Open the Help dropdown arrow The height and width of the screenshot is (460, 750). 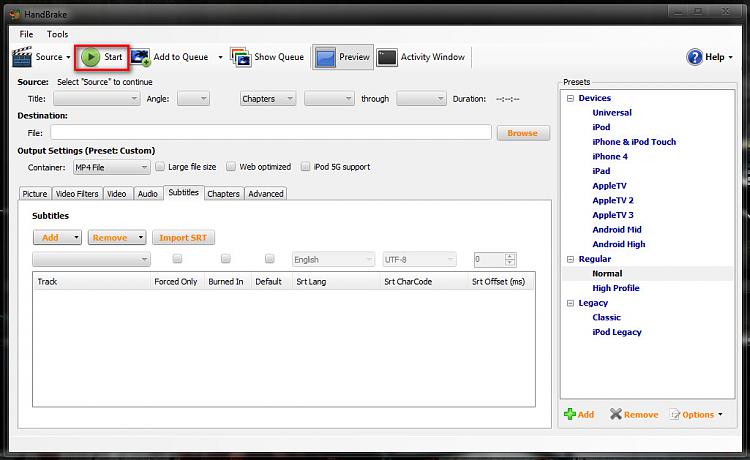[x=730, y=57]
